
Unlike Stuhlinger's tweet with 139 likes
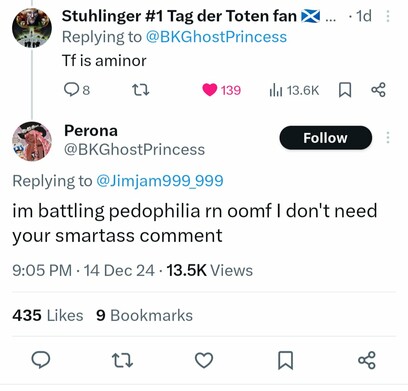click(x=221, y=90)
